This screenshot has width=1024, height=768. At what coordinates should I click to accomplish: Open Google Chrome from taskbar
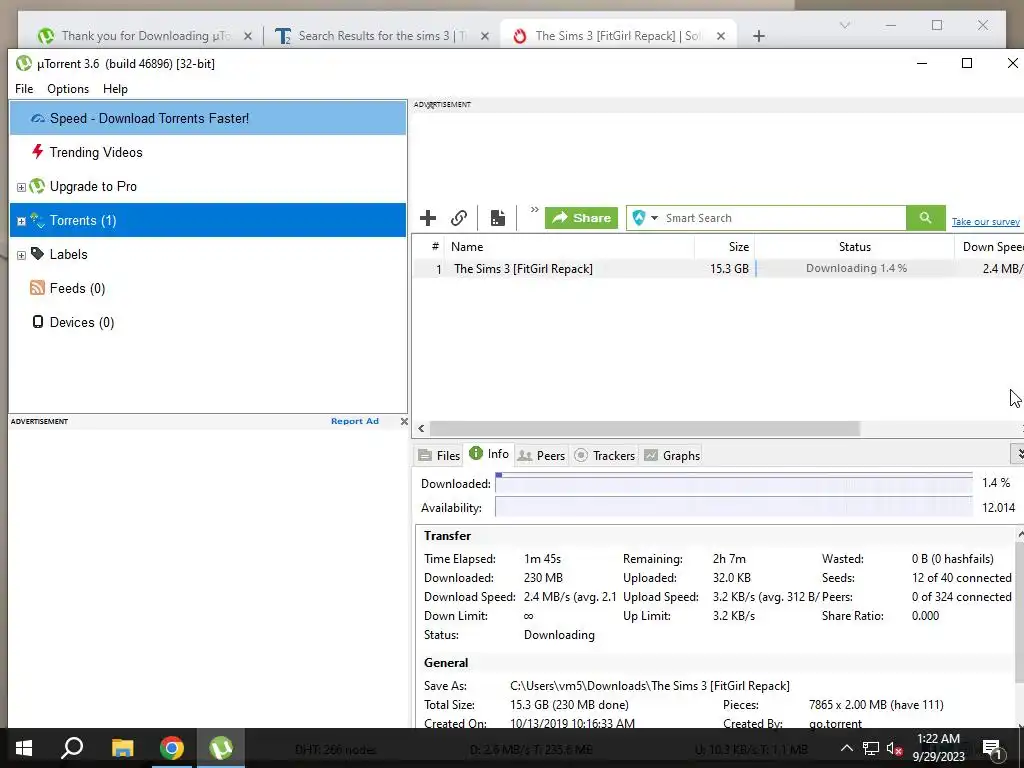click(x=172, y=748)
